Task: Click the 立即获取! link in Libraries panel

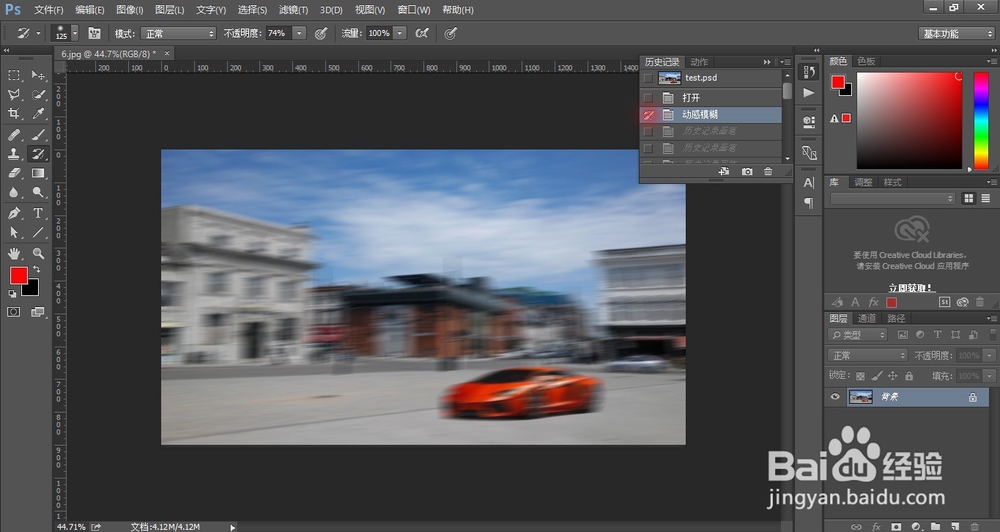Action: click(x=909, y=285)
